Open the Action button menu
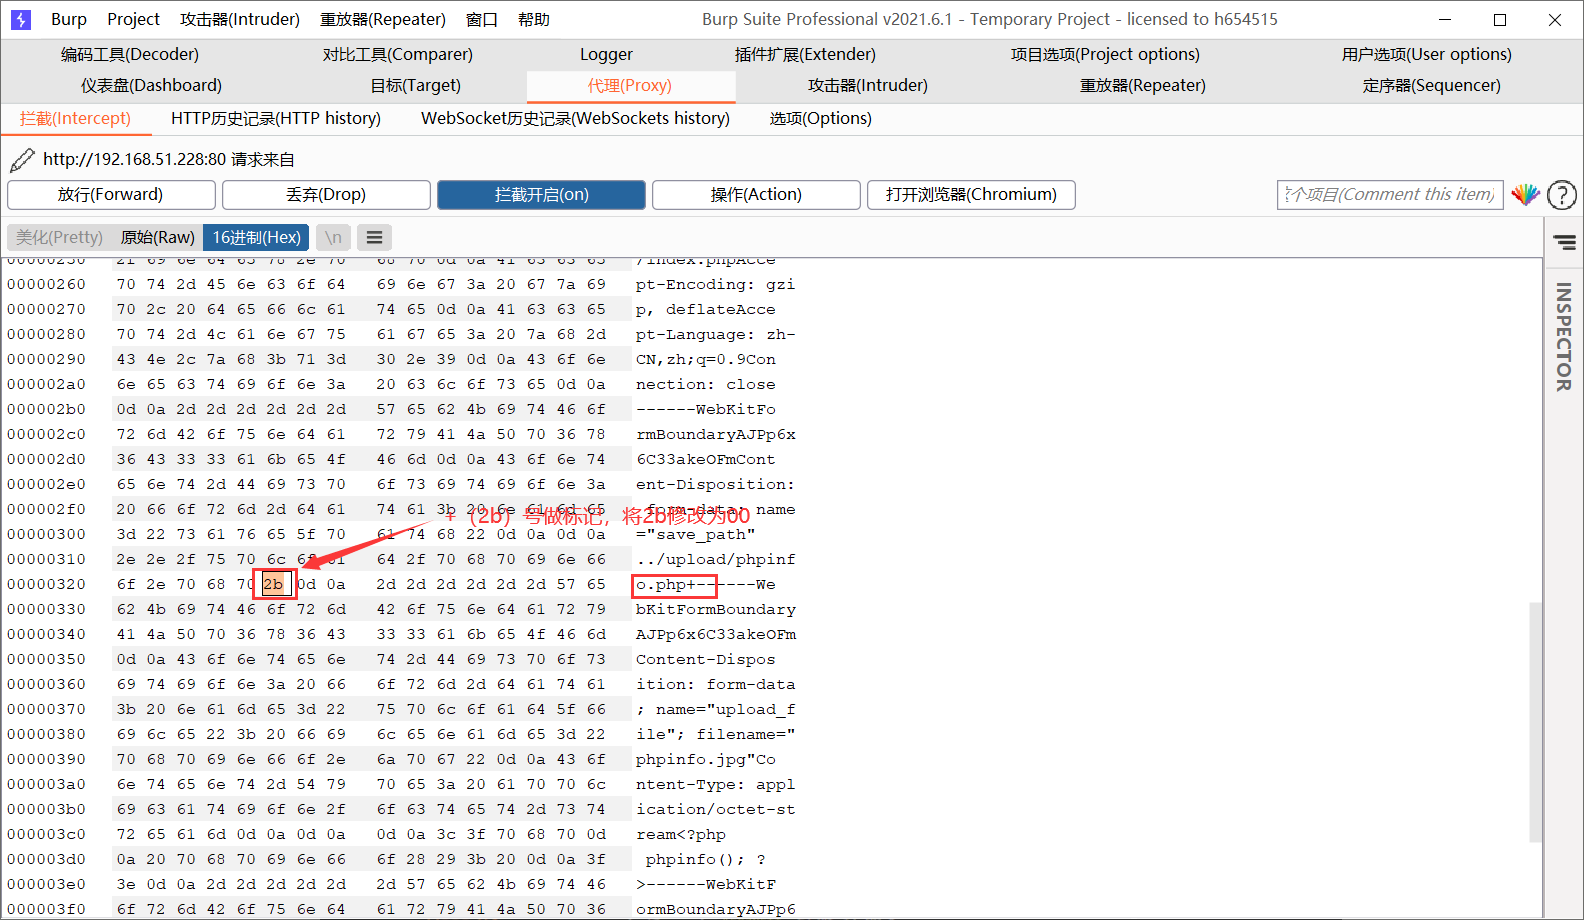 pos(756,194)
